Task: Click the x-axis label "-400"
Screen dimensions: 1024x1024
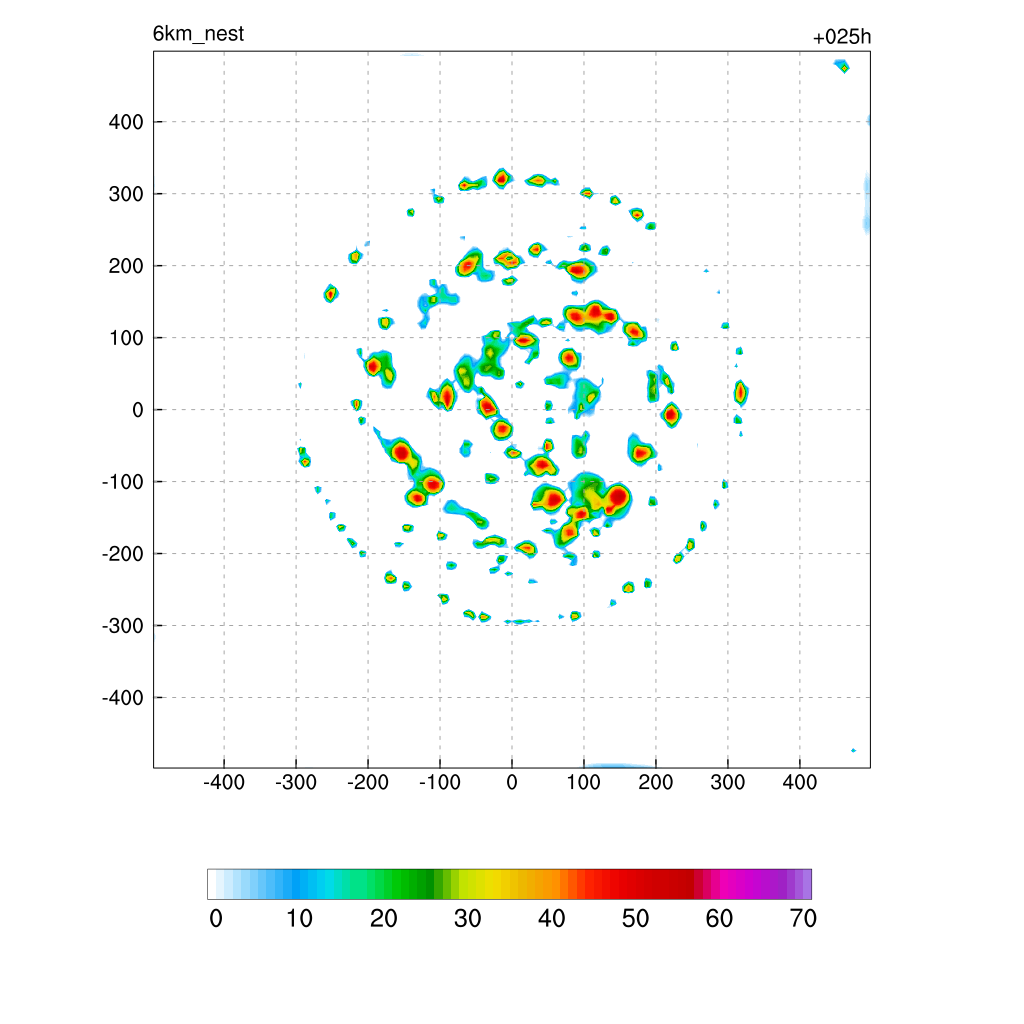Action: coord(224,782)
